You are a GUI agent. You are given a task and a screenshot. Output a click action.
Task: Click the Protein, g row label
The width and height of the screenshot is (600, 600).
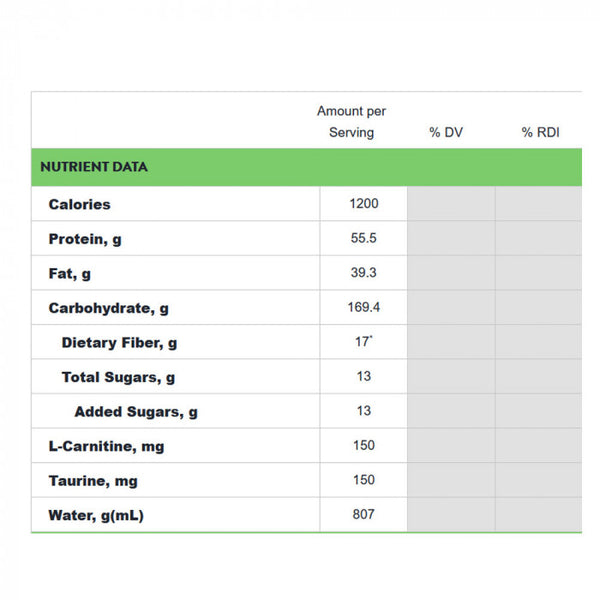coord(86,239)
